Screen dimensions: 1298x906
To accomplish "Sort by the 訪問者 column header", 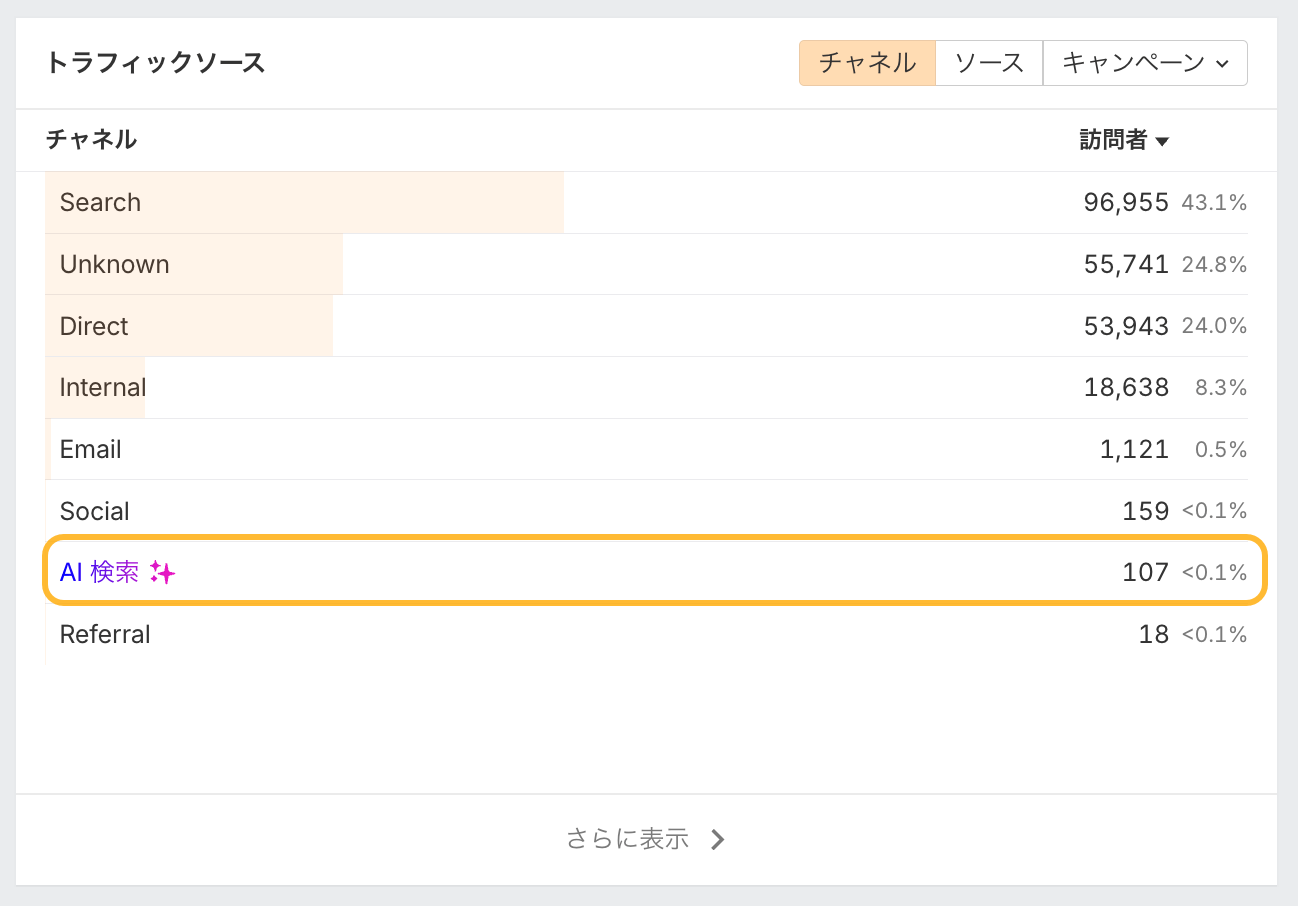I will click(1113, 140).
